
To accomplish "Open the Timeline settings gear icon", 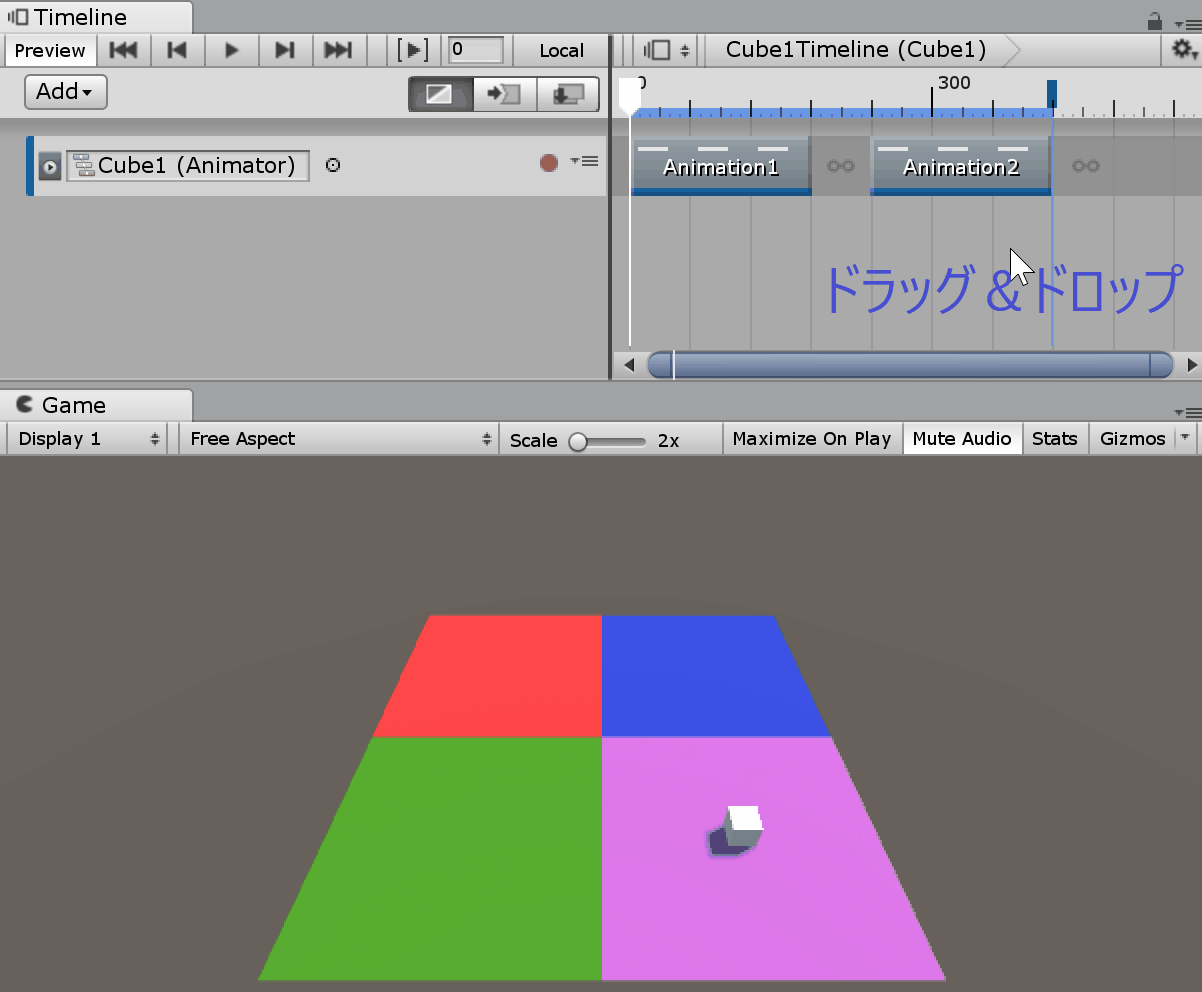I will coord(1184,47).
